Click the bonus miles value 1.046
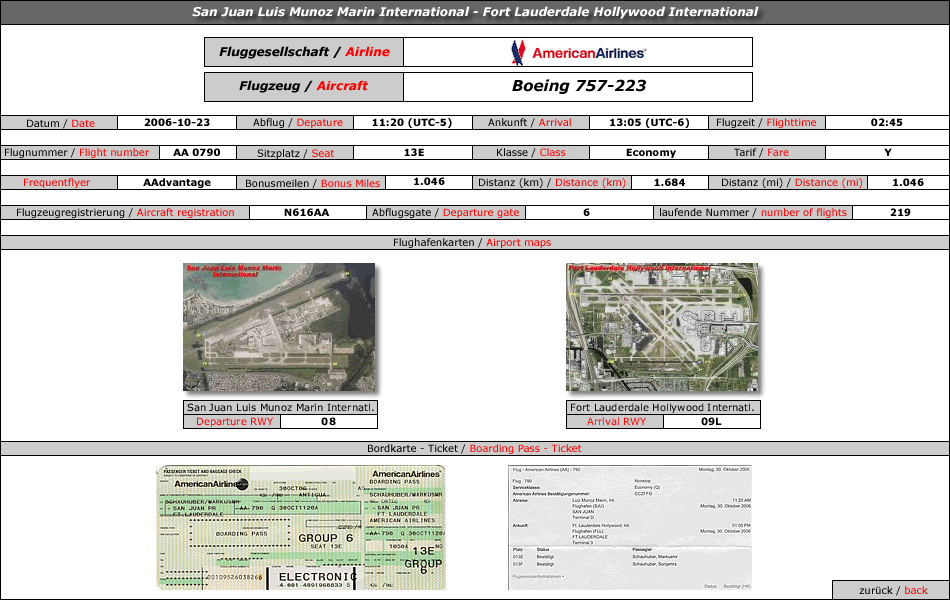 [429, 182]
